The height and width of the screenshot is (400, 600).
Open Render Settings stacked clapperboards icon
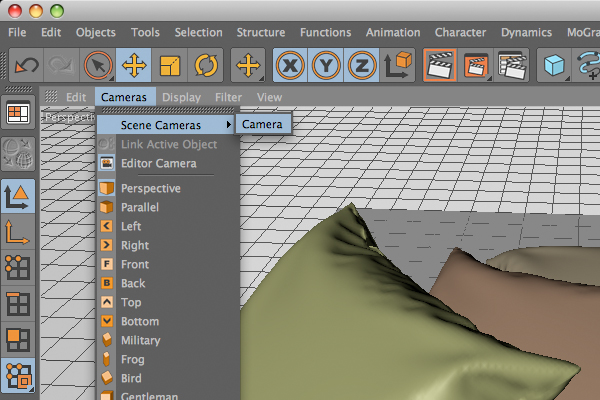click(x=512, y=65)
